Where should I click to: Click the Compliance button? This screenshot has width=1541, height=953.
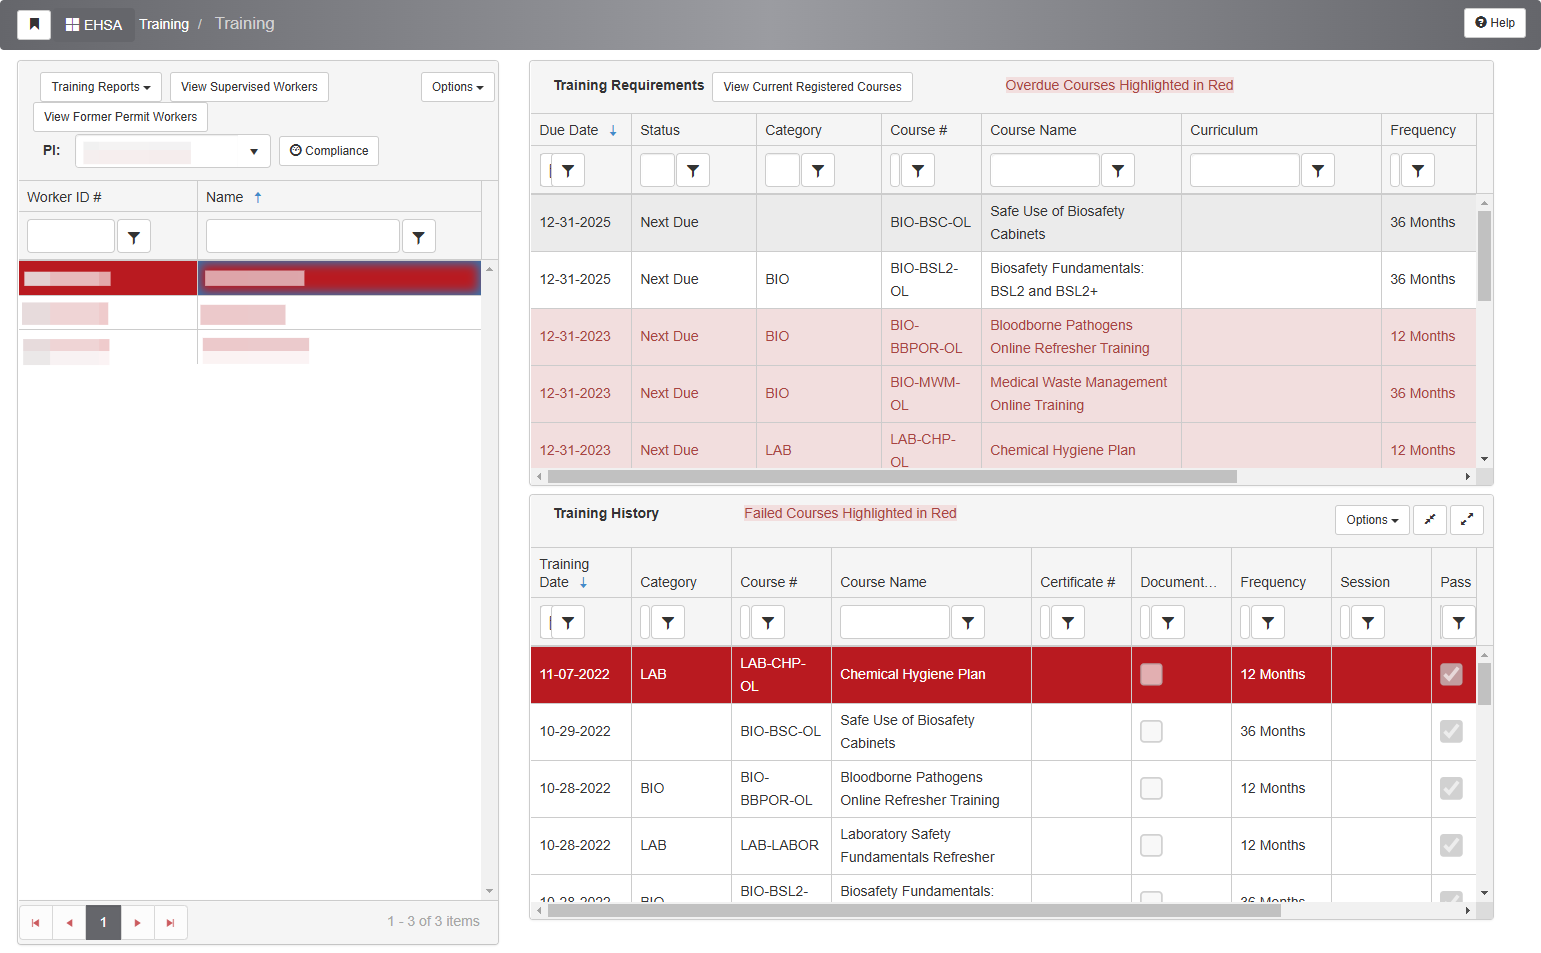click(x=329, y=151)
